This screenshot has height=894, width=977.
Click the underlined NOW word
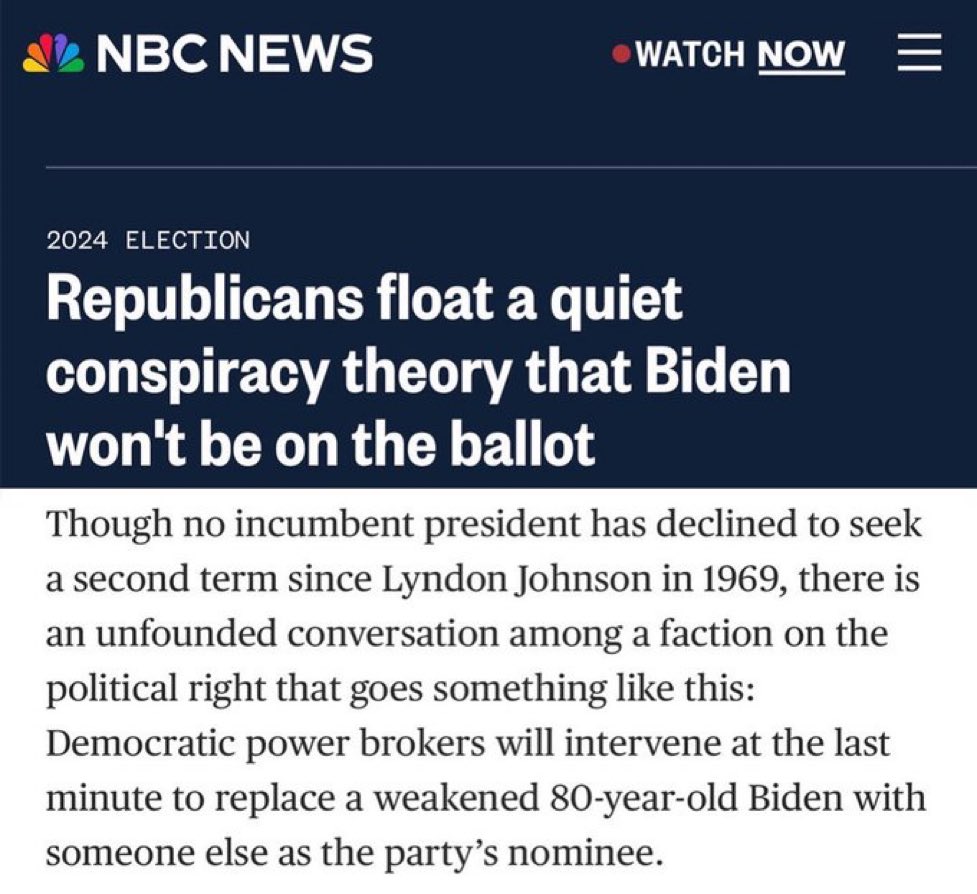click(801, 55)
